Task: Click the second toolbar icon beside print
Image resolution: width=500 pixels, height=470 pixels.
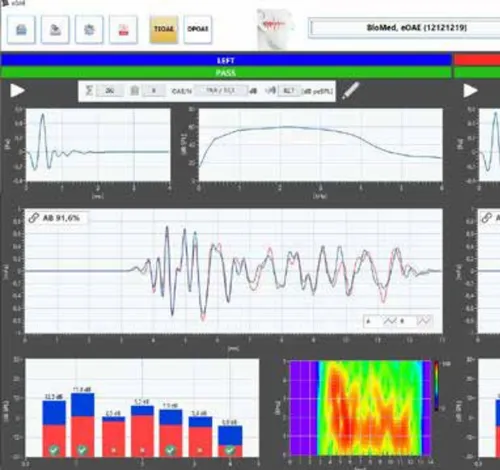Action: point(55,30)
